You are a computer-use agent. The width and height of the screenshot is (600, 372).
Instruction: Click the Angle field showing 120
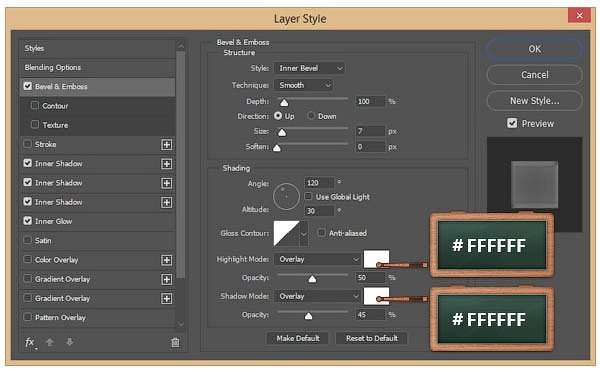(x=319, y=183)
